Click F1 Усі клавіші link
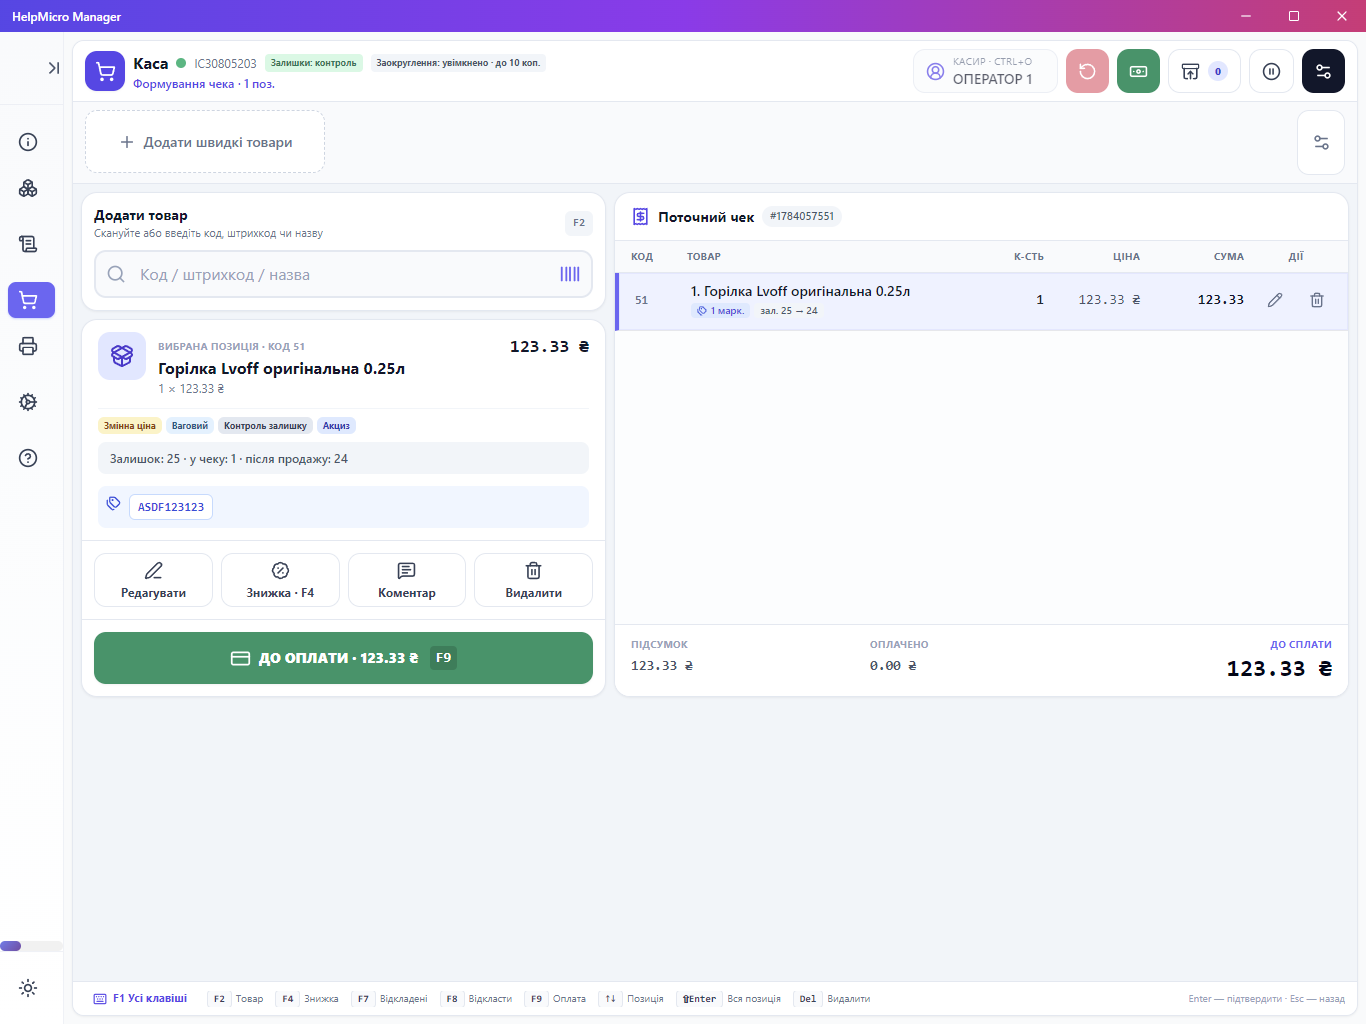This screenshot has width=1366, height=1024. click(141, 998)
